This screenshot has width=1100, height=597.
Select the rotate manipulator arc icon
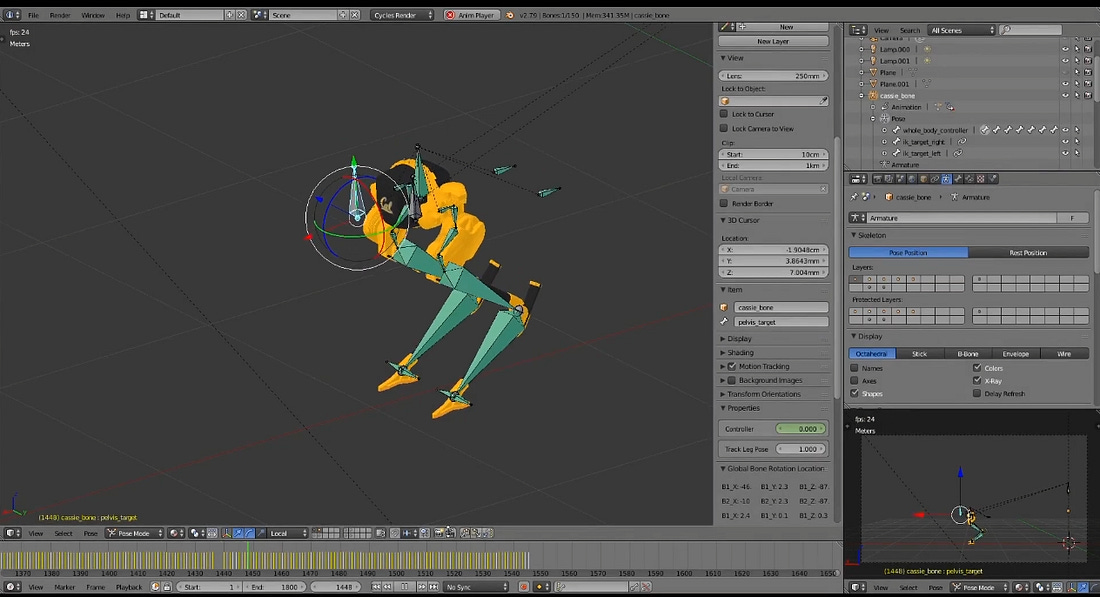249,533
